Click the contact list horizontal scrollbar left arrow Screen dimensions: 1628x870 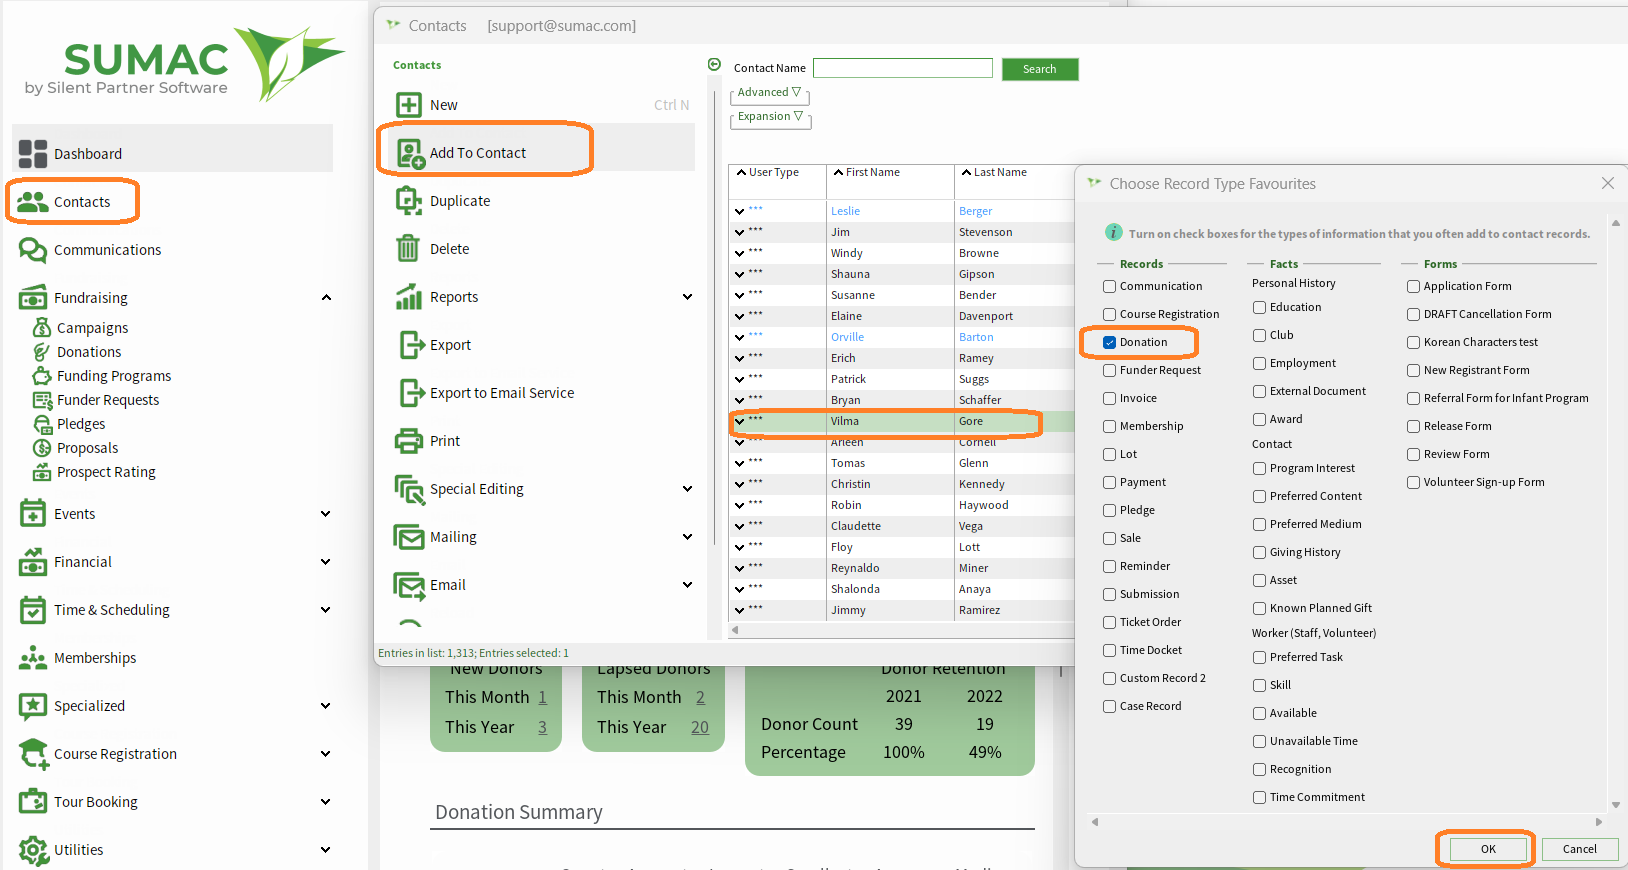[x=736, y=630]
